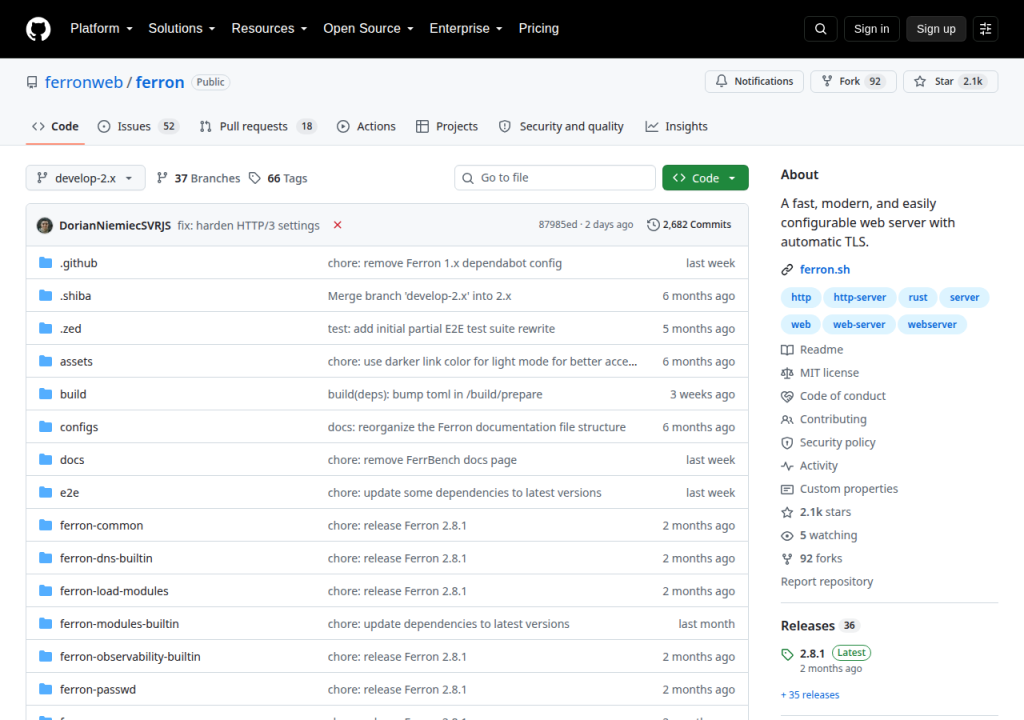Switch to the Pull requests tab
1024x720 pixels.
pos(258,126)
